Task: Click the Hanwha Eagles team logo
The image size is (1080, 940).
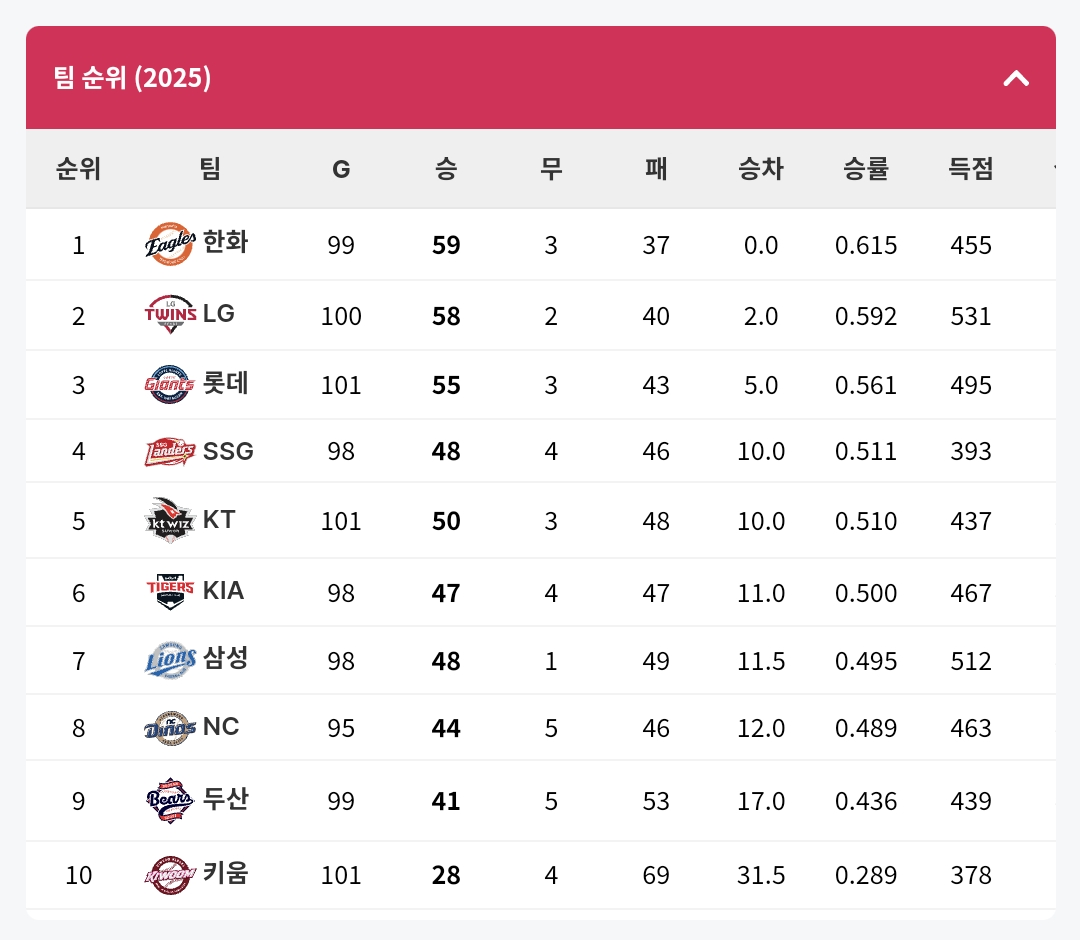Action: coord(170,244)
